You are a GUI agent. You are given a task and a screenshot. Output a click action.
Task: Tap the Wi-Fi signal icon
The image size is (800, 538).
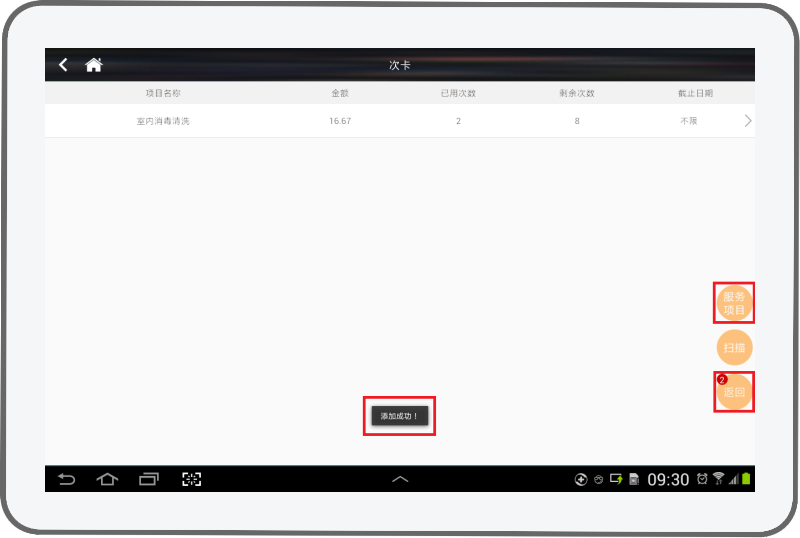coord(718,479)
